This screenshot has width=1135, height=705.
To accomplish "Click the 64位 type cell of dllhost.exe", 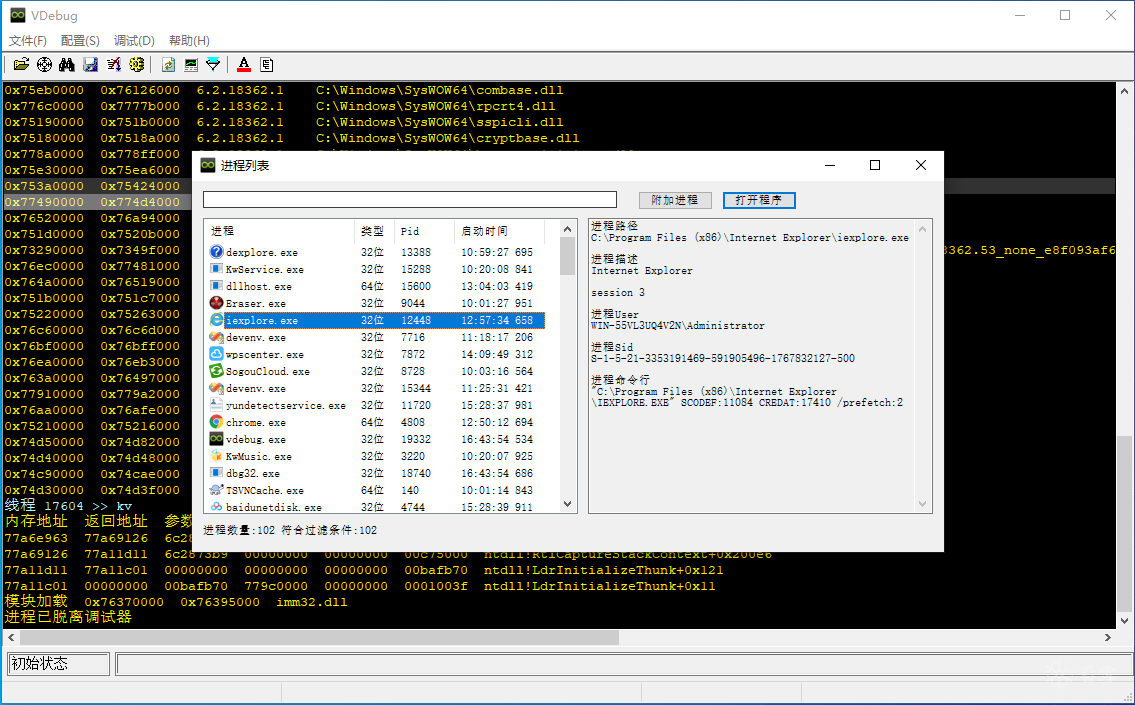I will coord(372,287).
